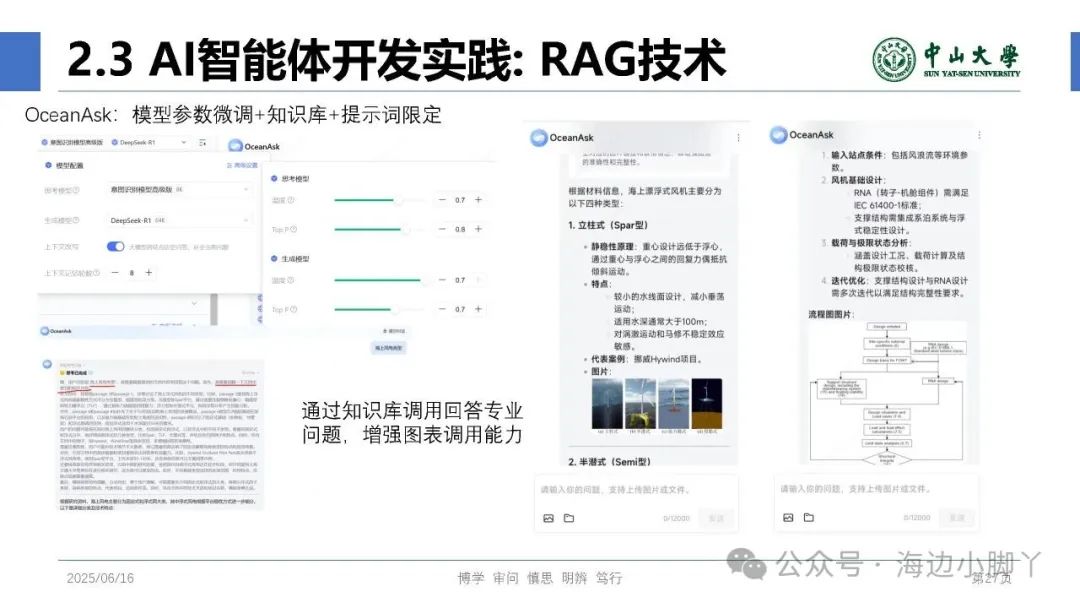This screenshot has height=608, width=1080.
Task: Open the flowchart image under 流程图图片
Action: (887, 392)
